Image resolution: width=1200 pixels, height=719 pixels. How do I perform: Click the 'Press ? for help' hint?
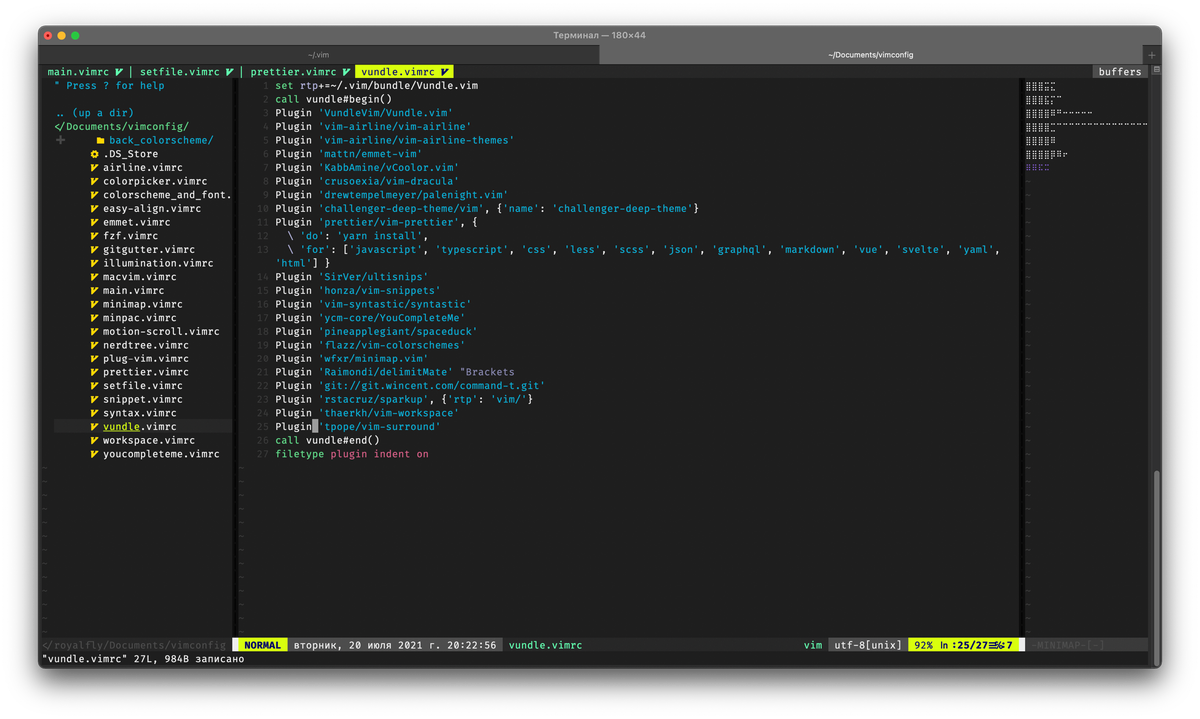click(x=110, y=86)
